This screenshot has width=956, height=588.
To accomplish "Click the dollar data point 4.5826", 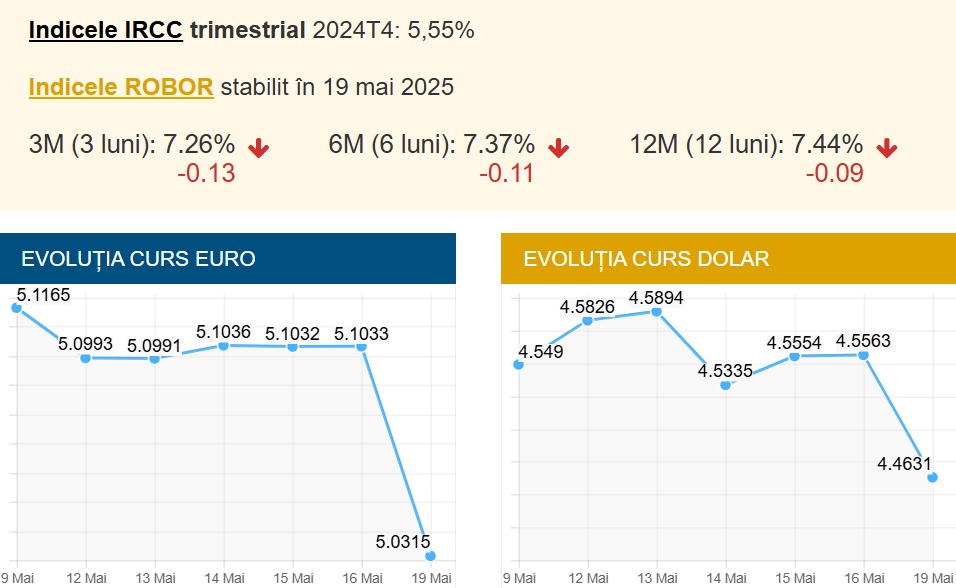I will [587, 321].
